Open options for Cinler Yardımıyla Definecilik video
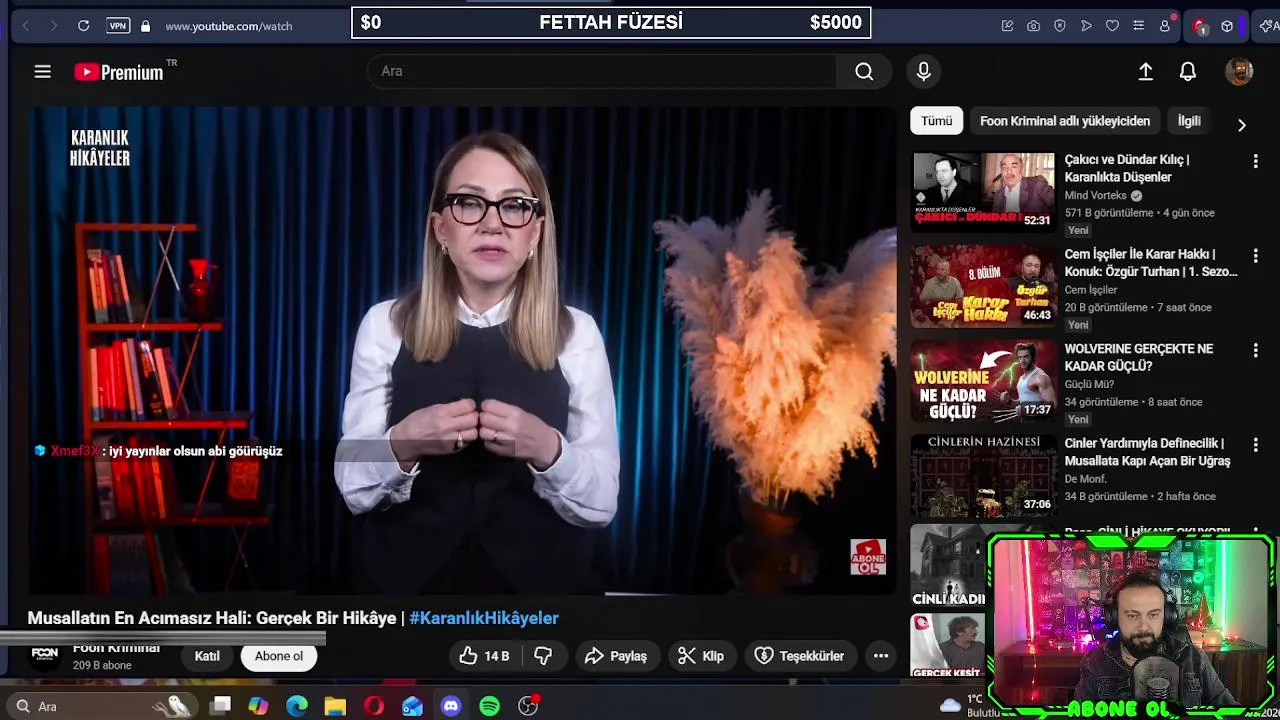Viewport: 1280px width, 720px height. point(1255,444)
